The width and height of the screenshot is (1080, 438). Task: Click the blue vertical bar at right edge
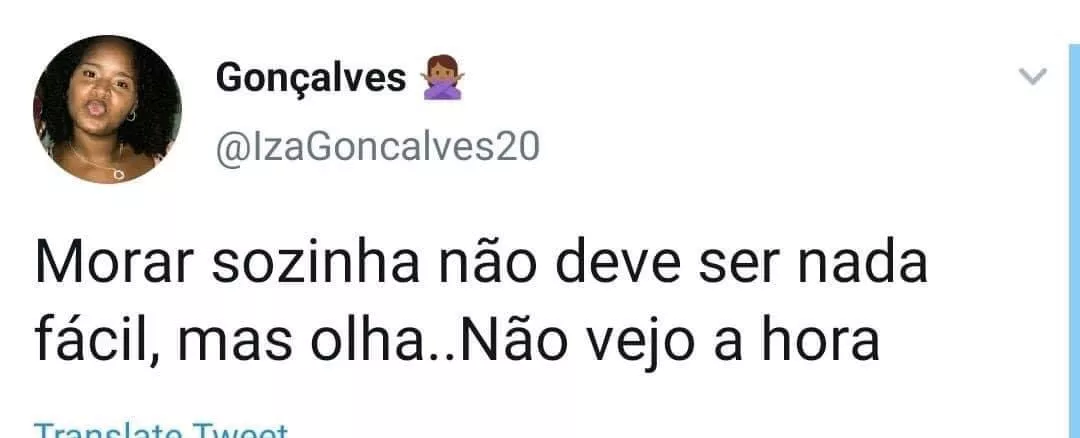point(1074,241)
